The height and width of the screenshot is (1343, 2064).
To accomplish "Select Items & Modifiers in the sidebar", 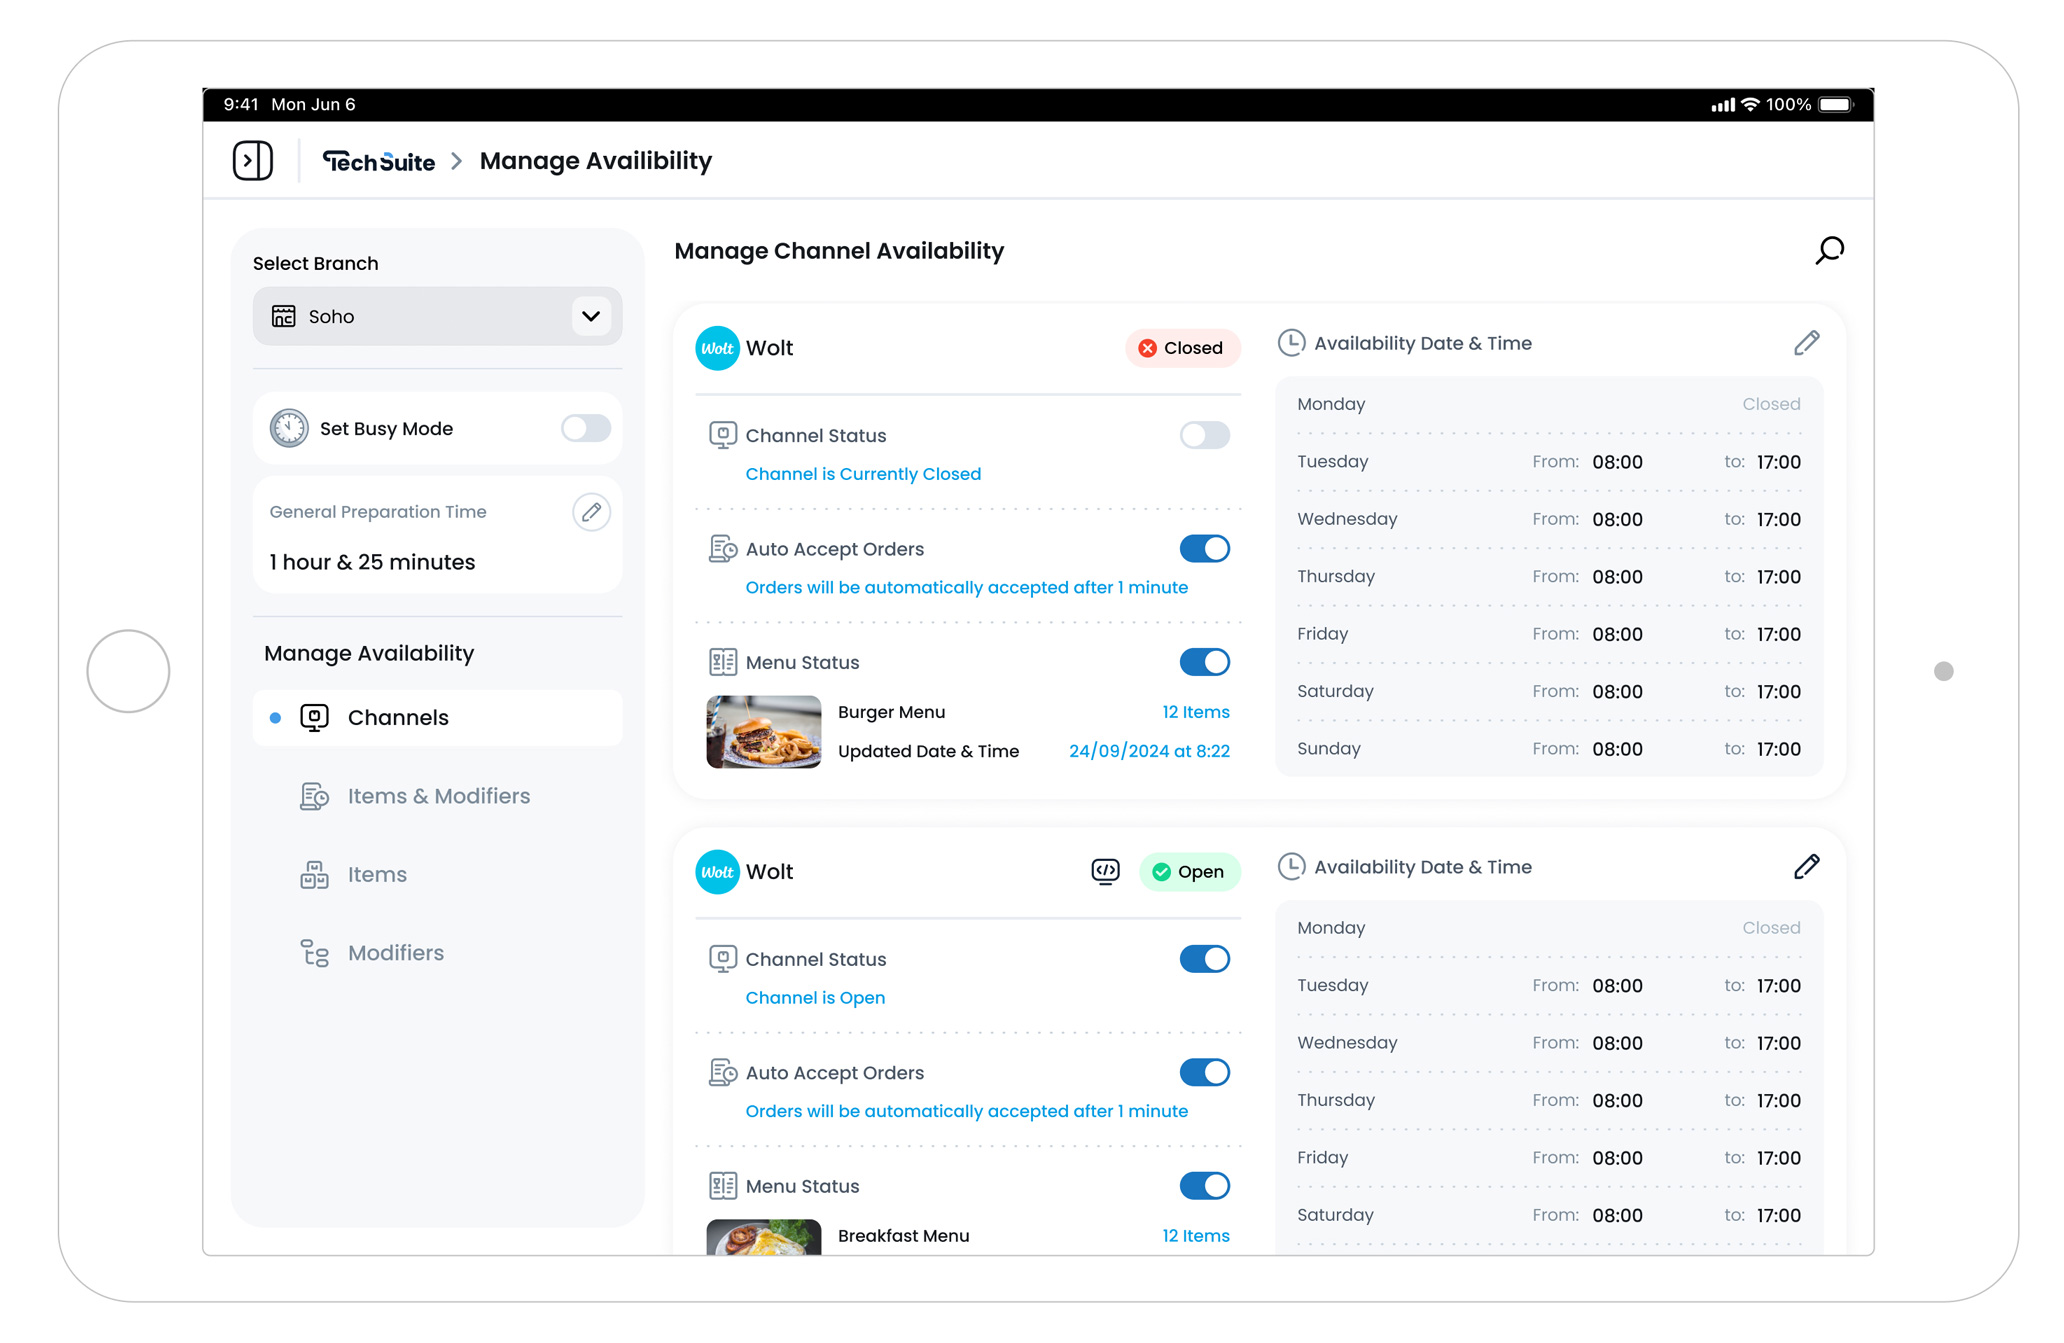I will 438,795.
